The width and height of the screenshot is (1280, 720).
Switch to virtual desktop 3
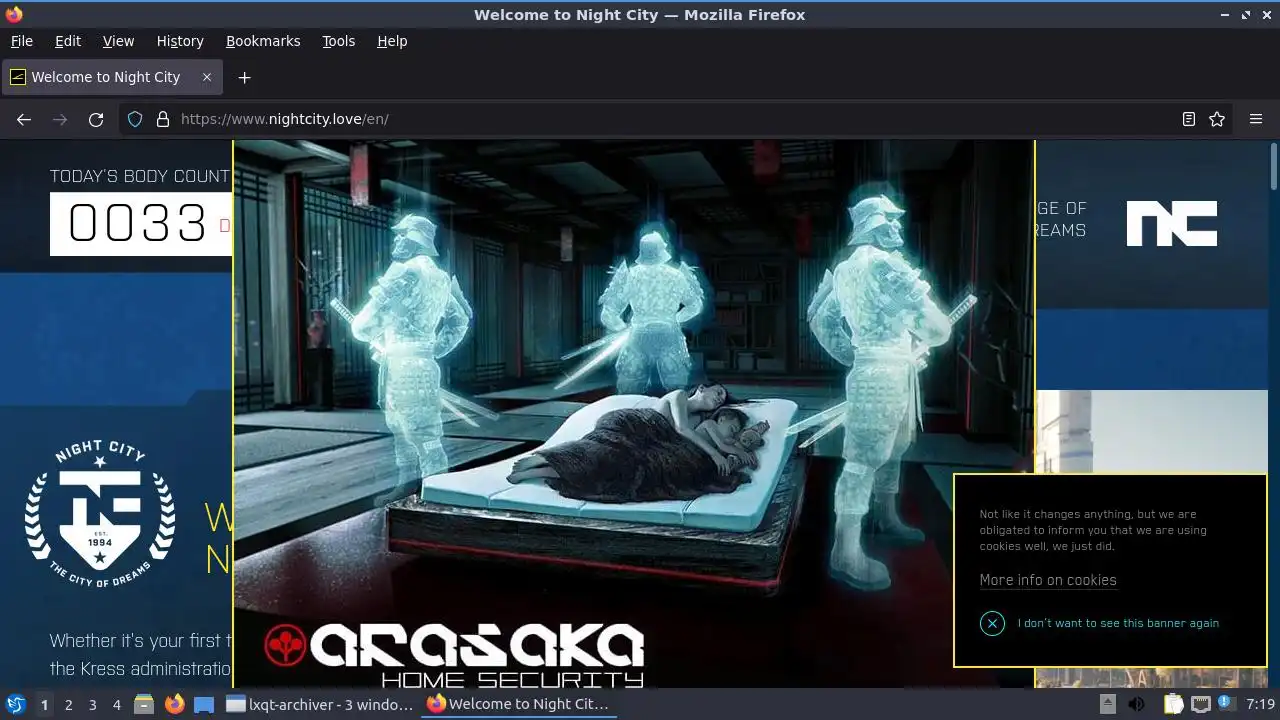pyautogui.click(x=93, y=705)
